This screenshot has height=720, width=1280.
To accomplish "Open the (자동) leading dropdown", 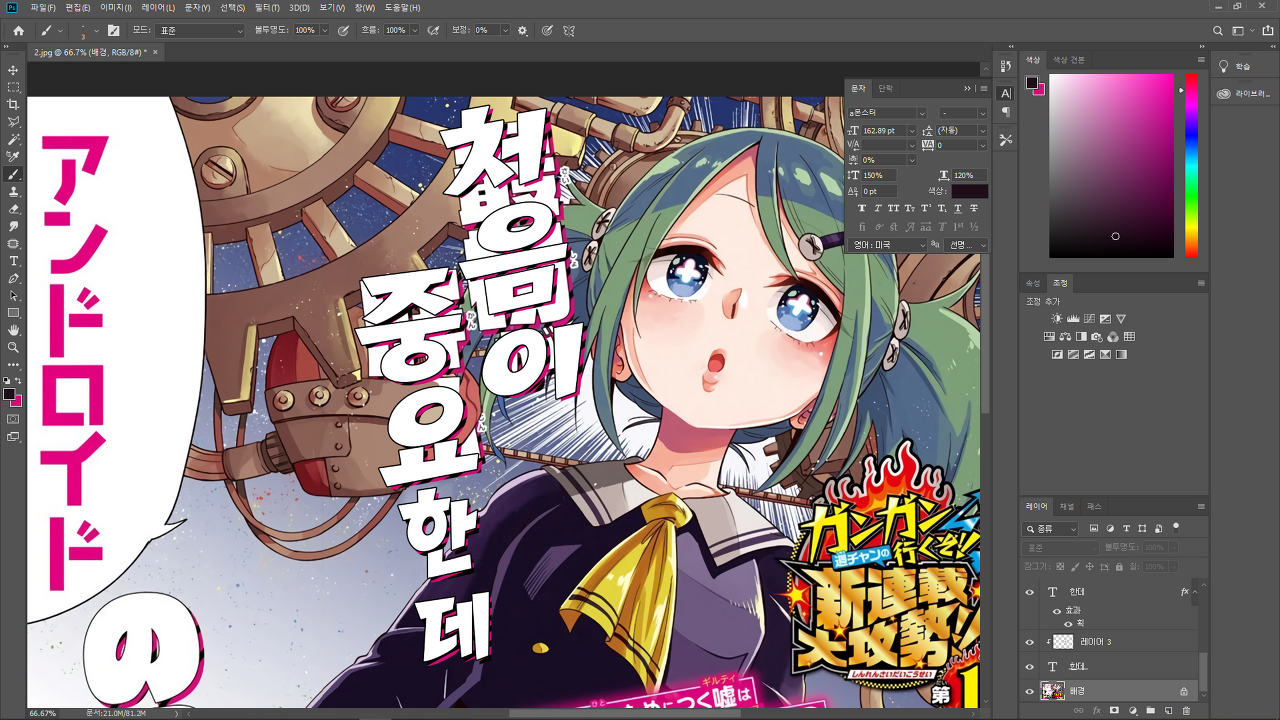I will [x=982, y=130].
